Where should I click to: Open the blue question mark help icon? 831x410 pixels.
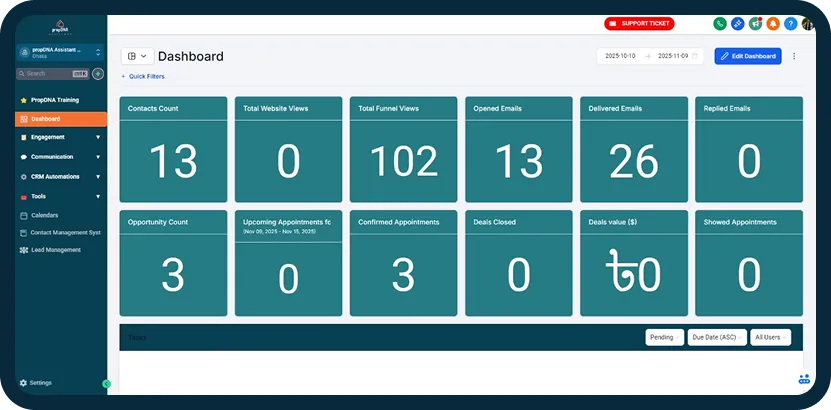791,23
